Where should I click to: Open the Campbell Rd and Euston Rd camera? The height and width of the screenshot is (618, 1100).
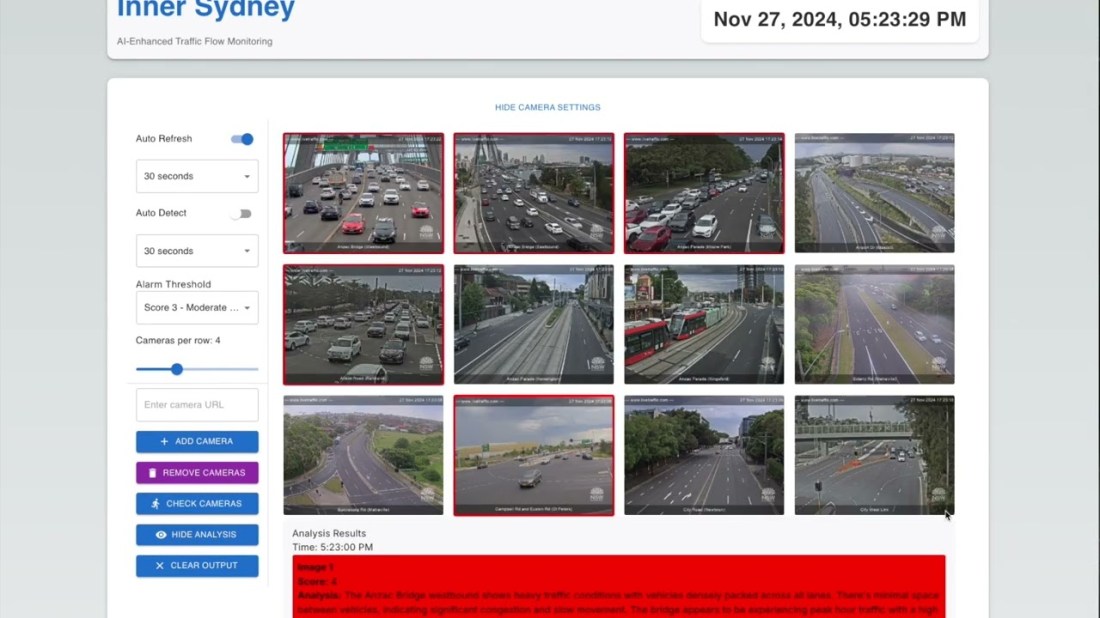pyautogui.click(x=534, y=455)
